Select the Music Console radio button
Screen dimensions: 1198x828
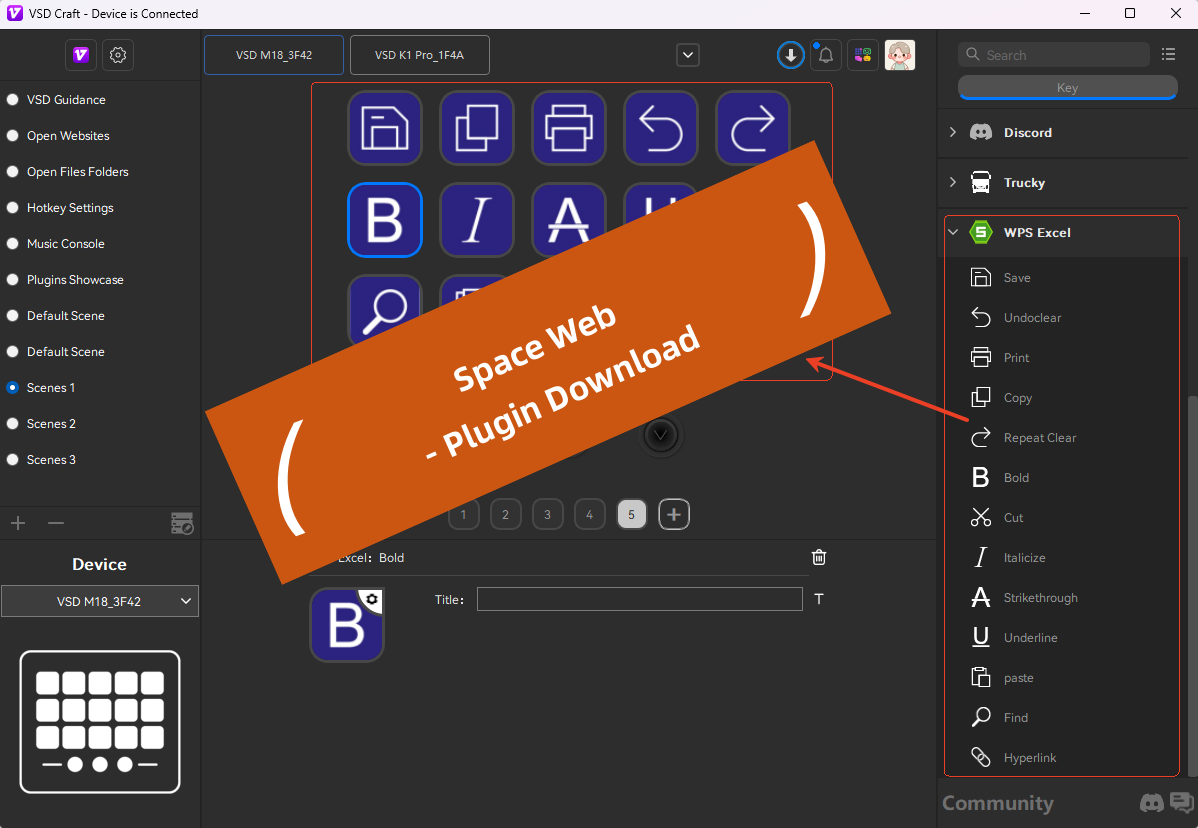[x=13, y=244]
